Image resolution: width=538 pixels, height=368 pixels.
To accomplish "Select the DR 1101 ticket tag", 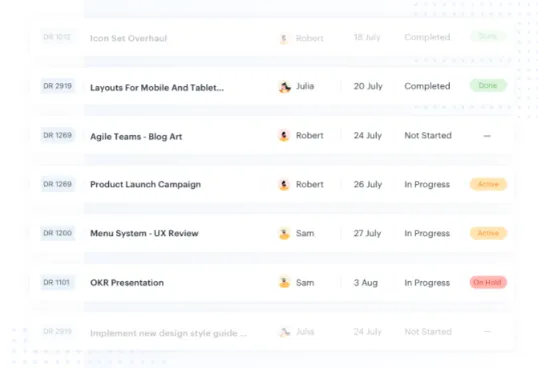I will 57,282.
